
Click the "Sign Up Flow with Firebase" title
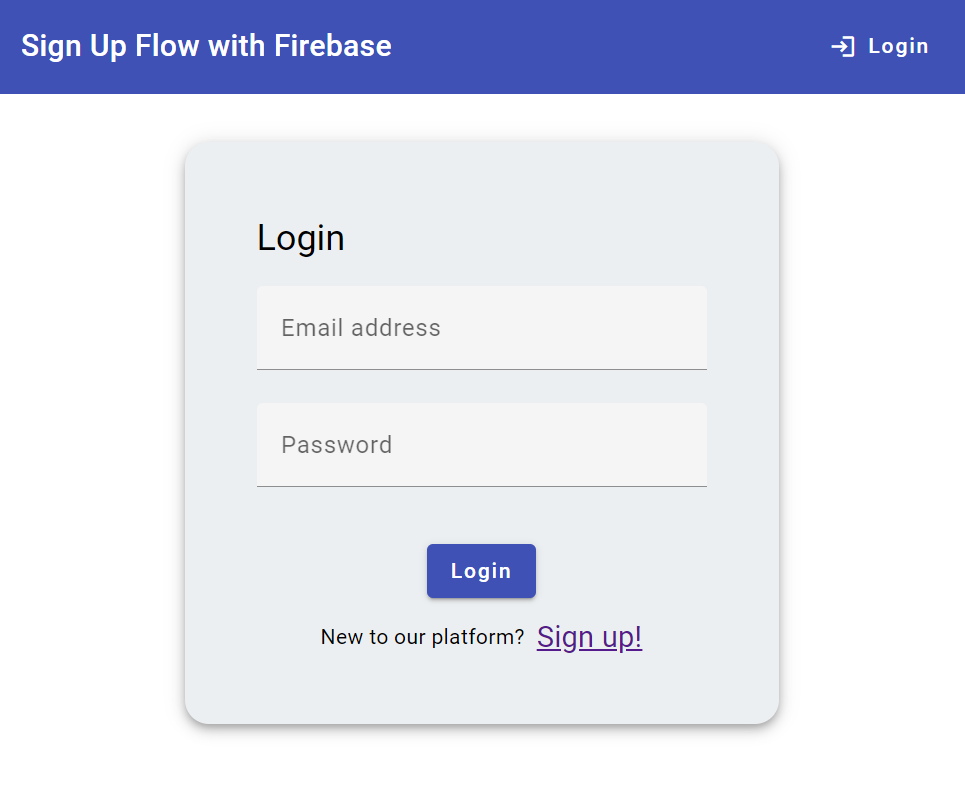pos(206,46)
